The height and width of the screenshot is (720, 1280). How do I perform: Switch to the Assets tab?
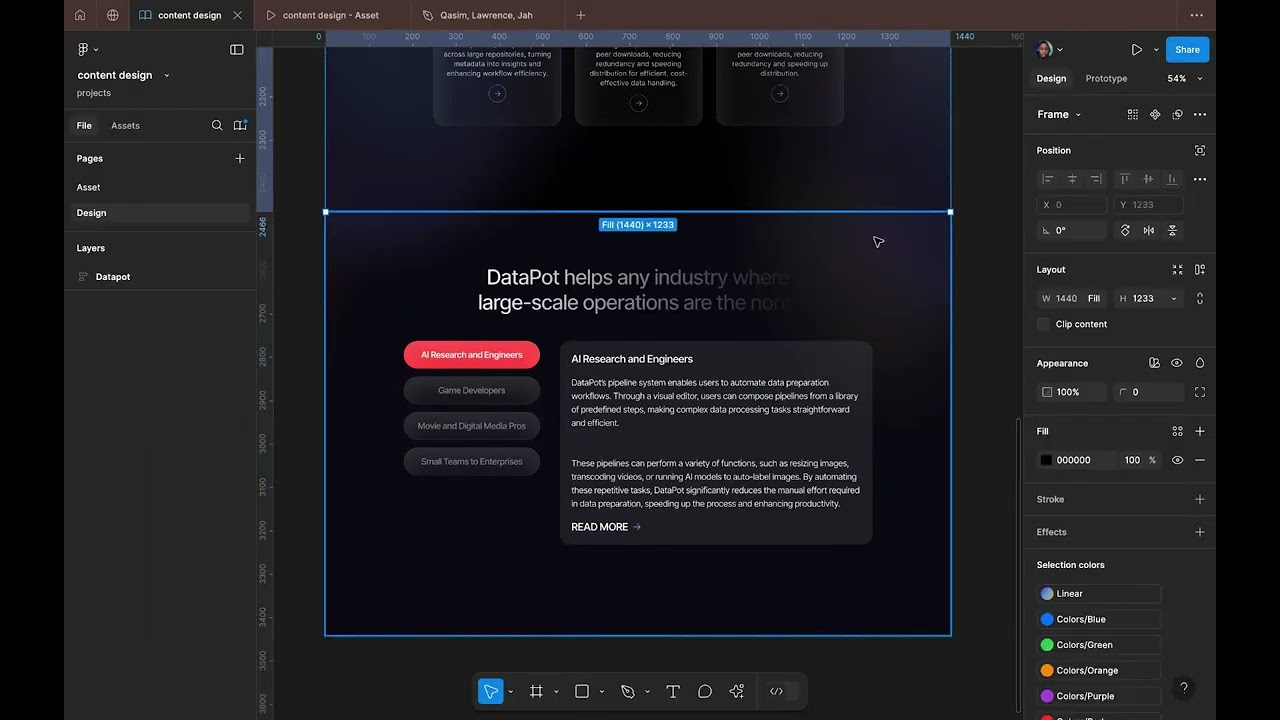[x=125, y=125]
